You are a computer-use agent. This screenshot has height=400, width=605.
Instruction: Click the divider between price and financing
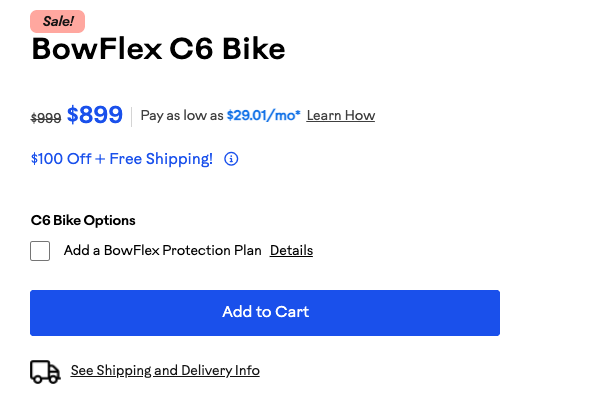[x=132, y=116]
